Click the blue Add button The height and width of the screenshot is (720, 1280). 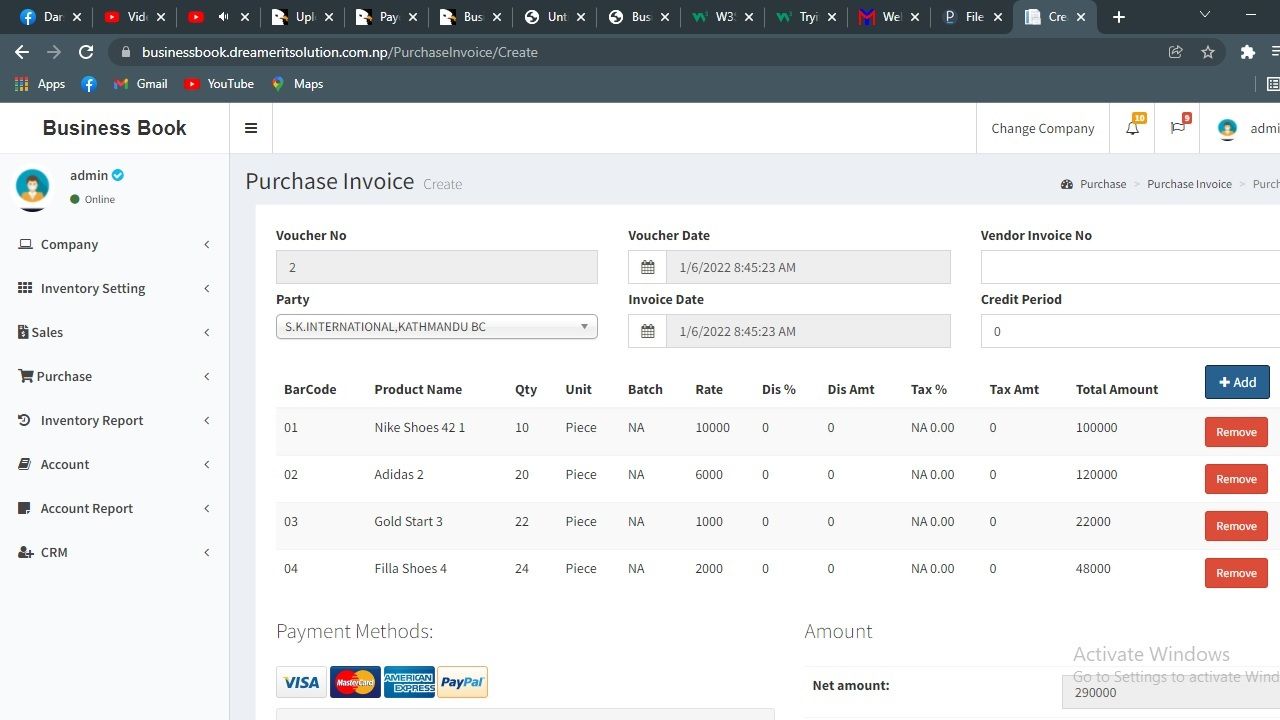click(1237, 382)
